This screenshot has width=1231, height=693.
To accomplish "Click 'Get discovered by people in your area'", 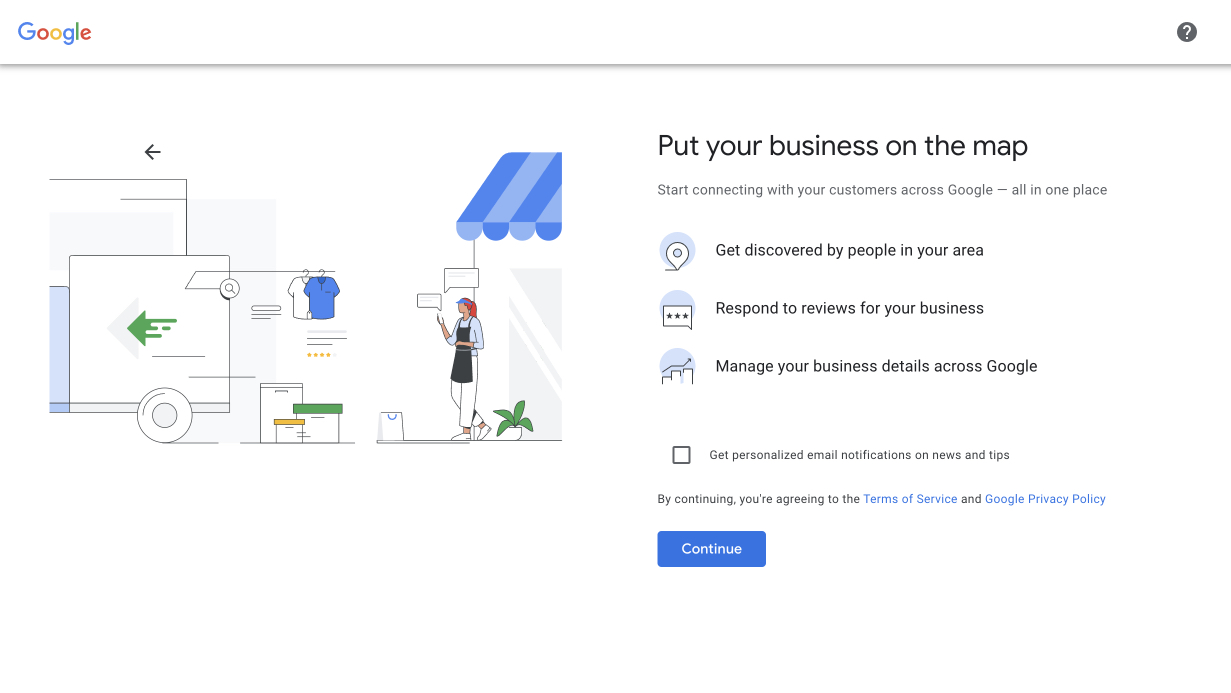I will pos(849,250).
